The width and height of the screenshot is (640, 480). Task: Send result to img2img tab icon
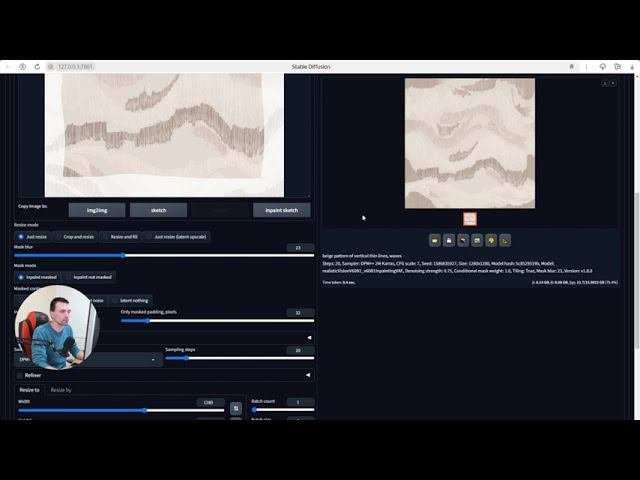[463, 240]
